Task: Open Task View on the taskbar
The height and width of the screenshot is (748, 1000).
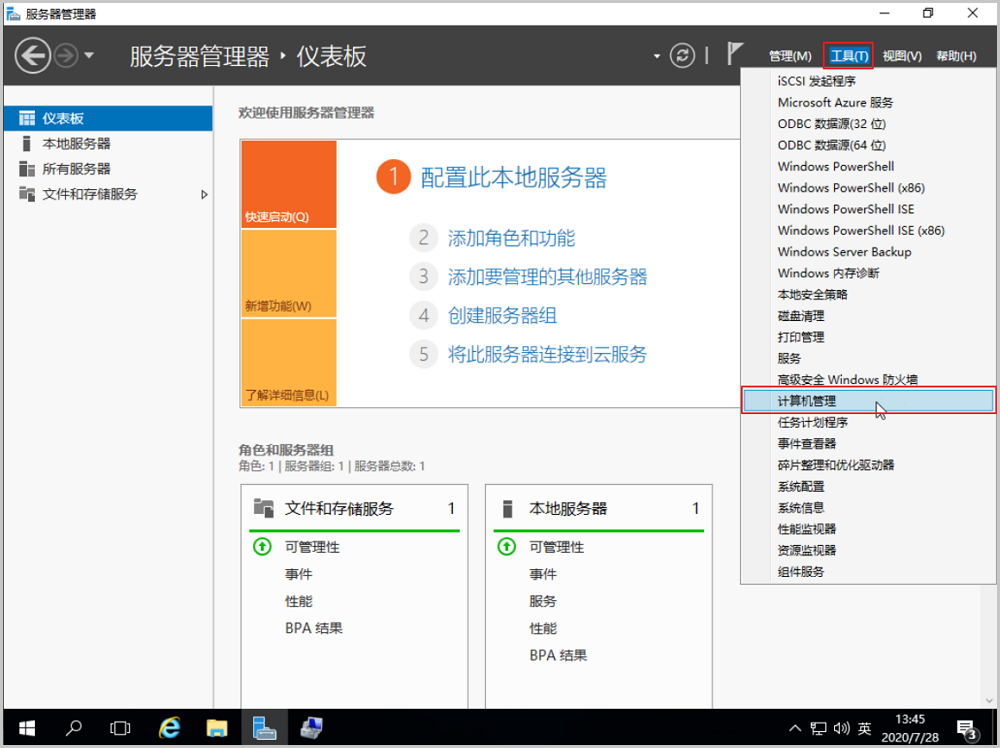Action: coord(121,728)
